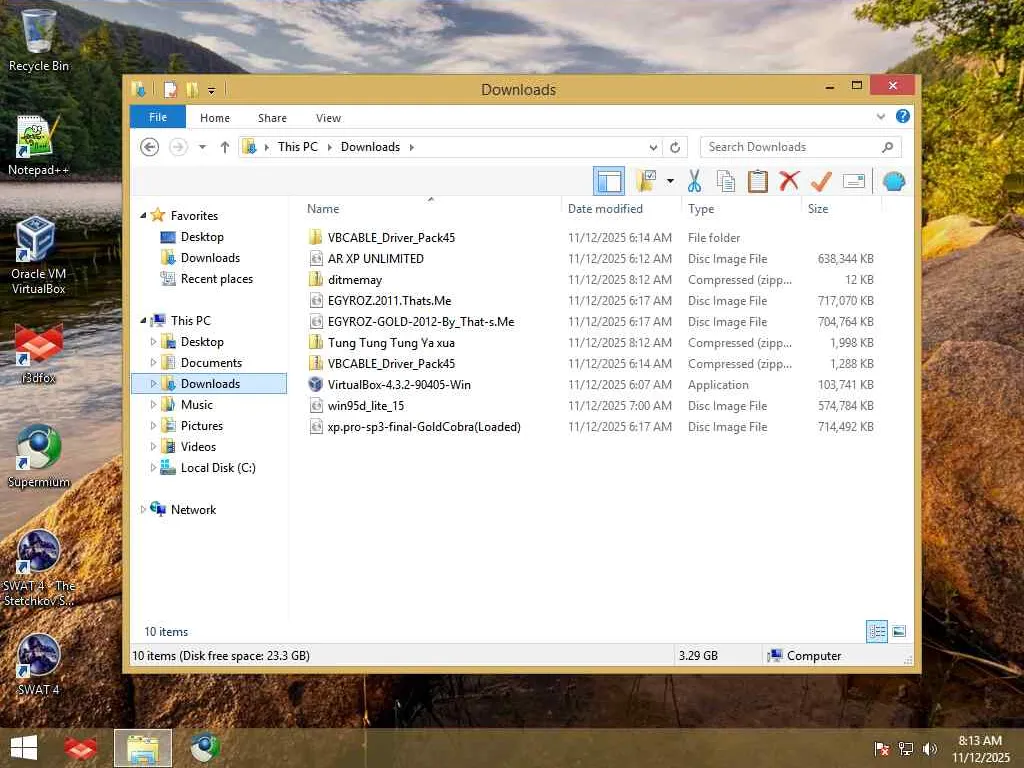Toggle the navigation pane toolbar button
Viewport: 1024px width, 768px height.
(609, 181)
